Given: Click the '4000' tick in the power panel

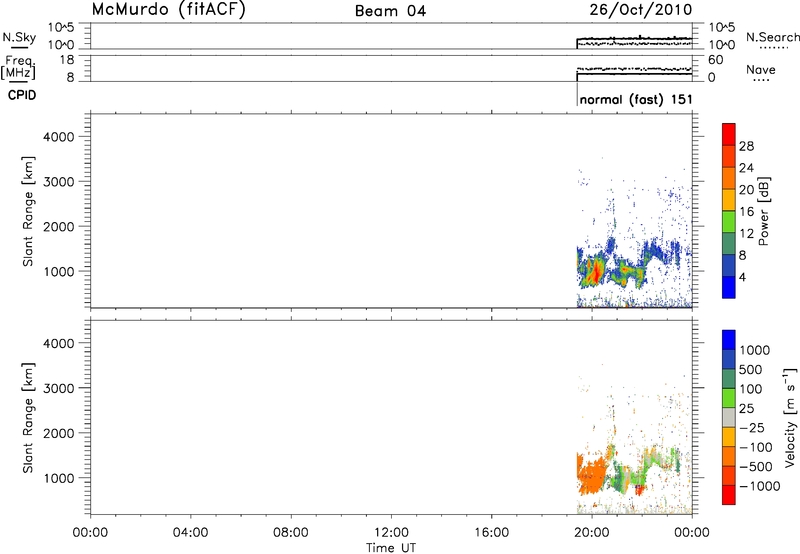Looking at the screenshot, I should [59, 137].
